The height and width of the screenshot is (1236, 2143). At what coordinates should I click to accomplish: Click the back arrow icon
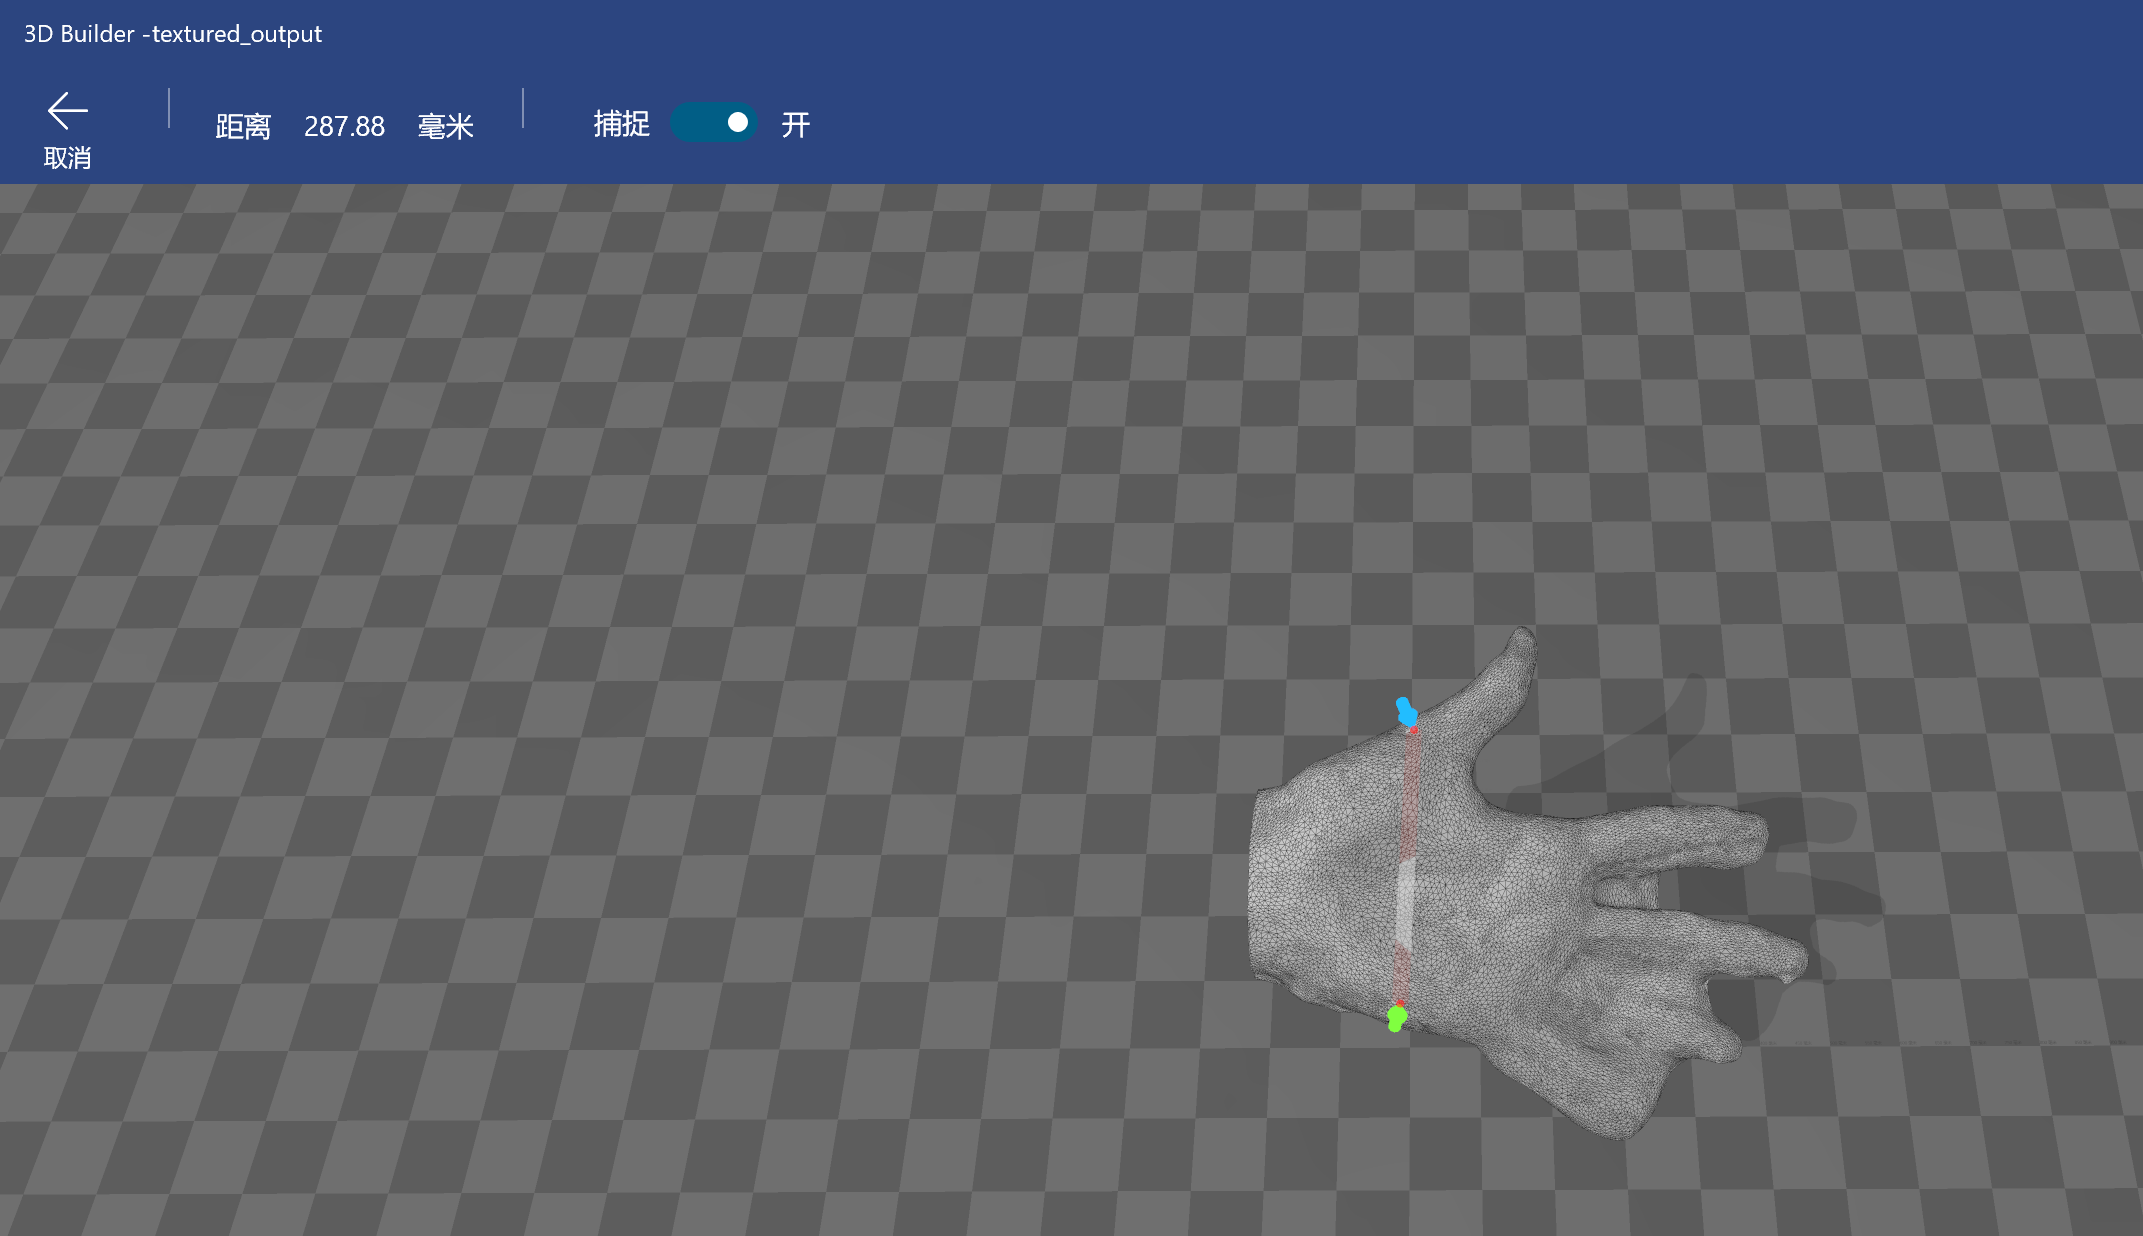[67, 111]
